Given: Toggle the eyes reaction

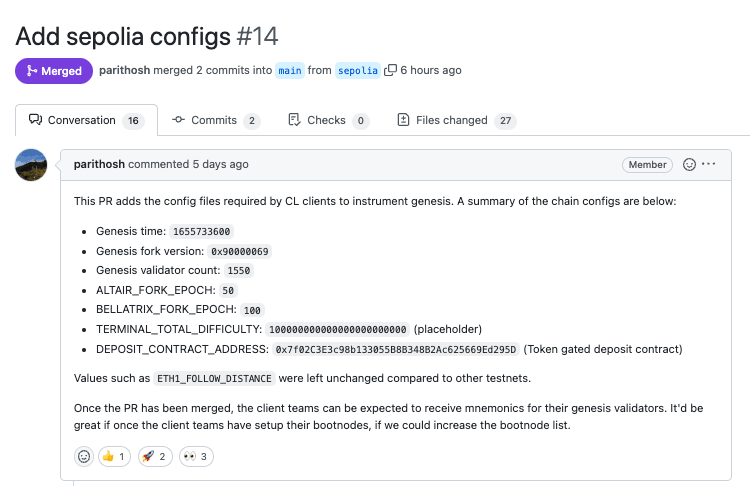Looking at the screenshot, I should (196, 456).
